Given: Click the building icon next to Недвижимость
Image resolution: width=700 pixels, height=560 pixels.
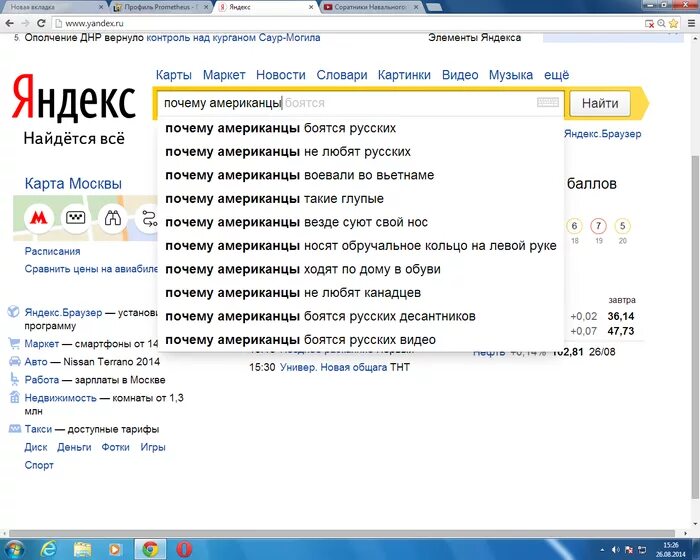Looking at the screenshot, I should pyautogui.click(x=14, y=397).
